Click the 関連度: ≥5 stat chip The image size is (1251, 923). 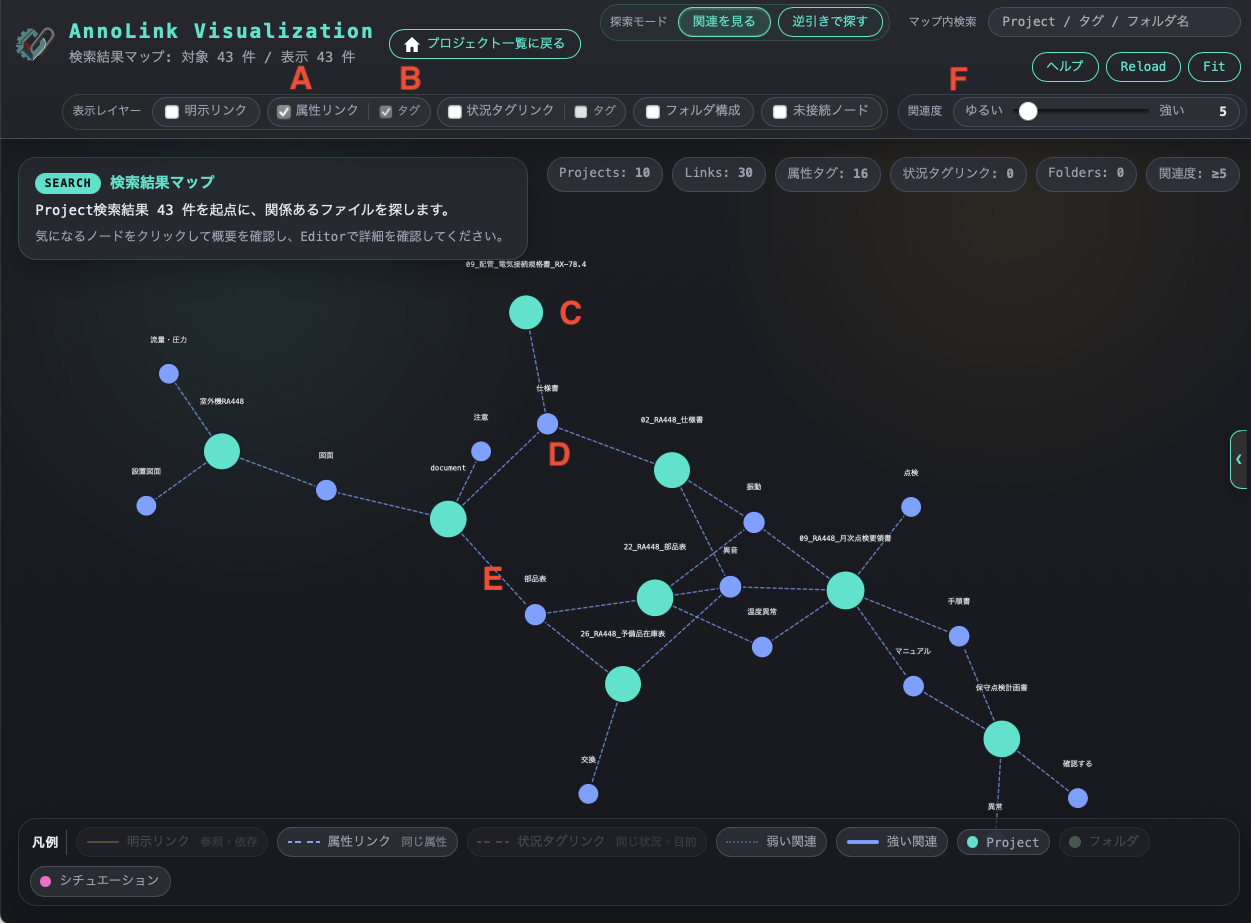coord(1193,173)
